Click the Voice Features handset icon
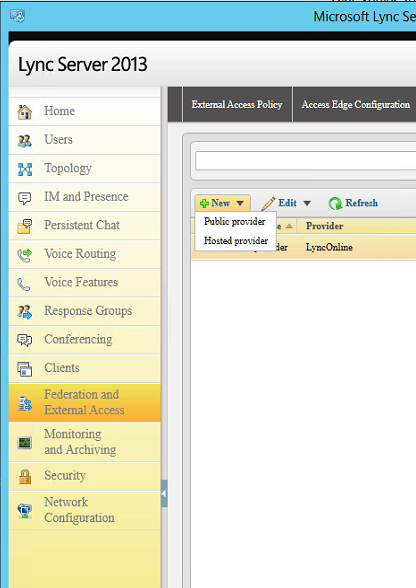The width and height of the screenshot is (416, 588). (x=23, y=284)
